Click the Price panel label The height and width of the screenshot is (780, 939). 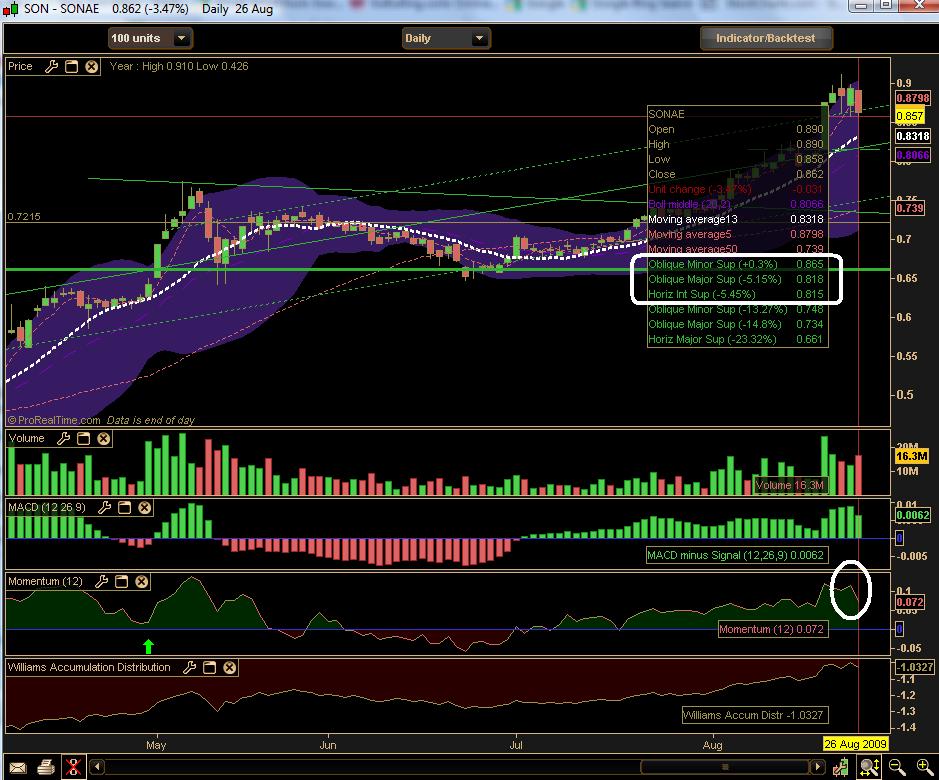click(x=20, y=66)
